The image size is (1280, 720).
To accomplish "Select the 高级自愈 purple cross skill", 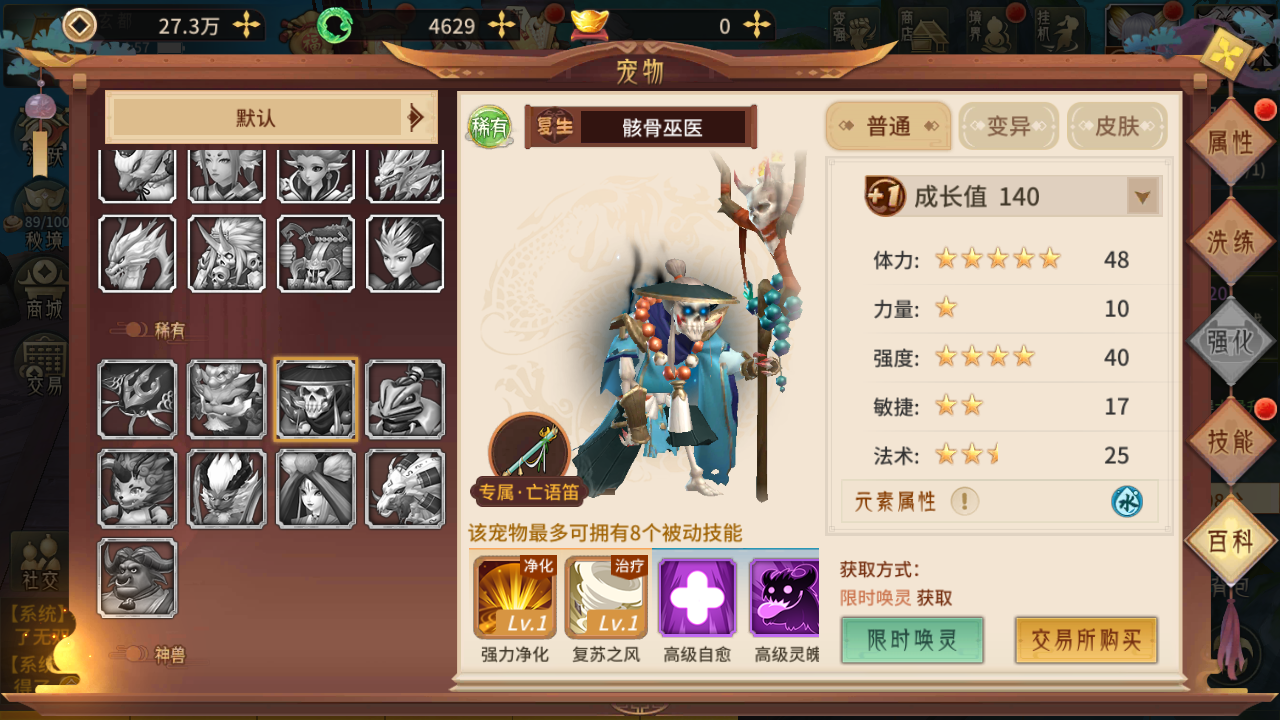I will (x=697, y=598).
